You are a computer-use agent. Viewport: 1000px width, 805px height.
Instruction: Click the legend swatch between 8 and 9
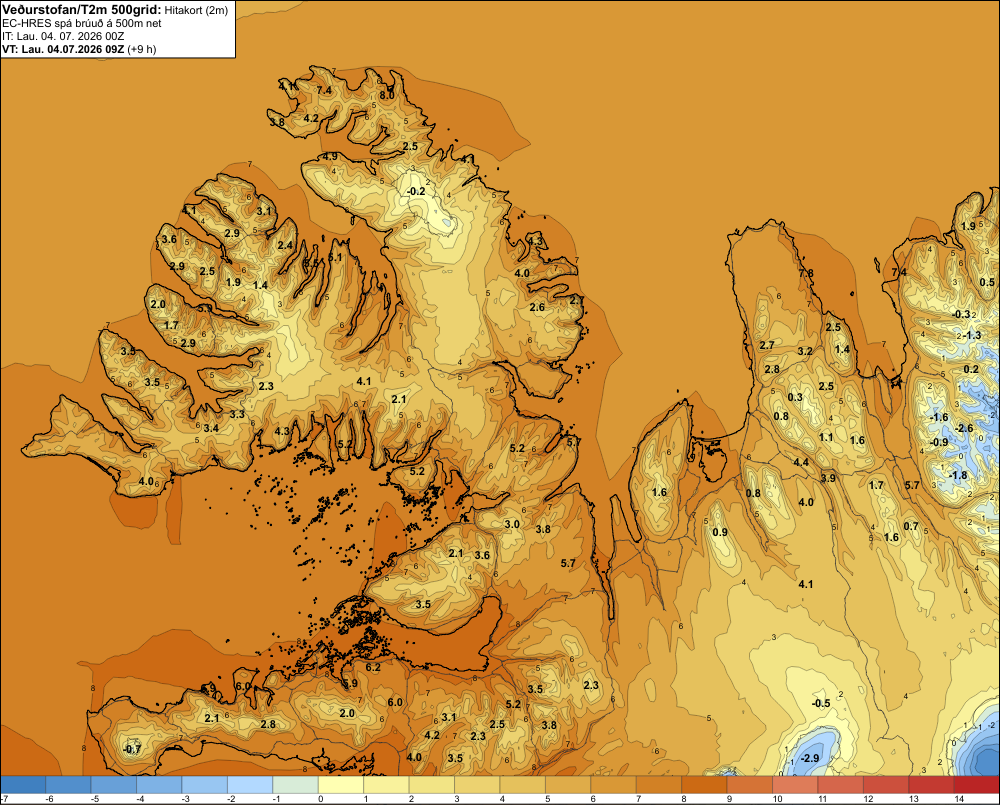(704, 785)
